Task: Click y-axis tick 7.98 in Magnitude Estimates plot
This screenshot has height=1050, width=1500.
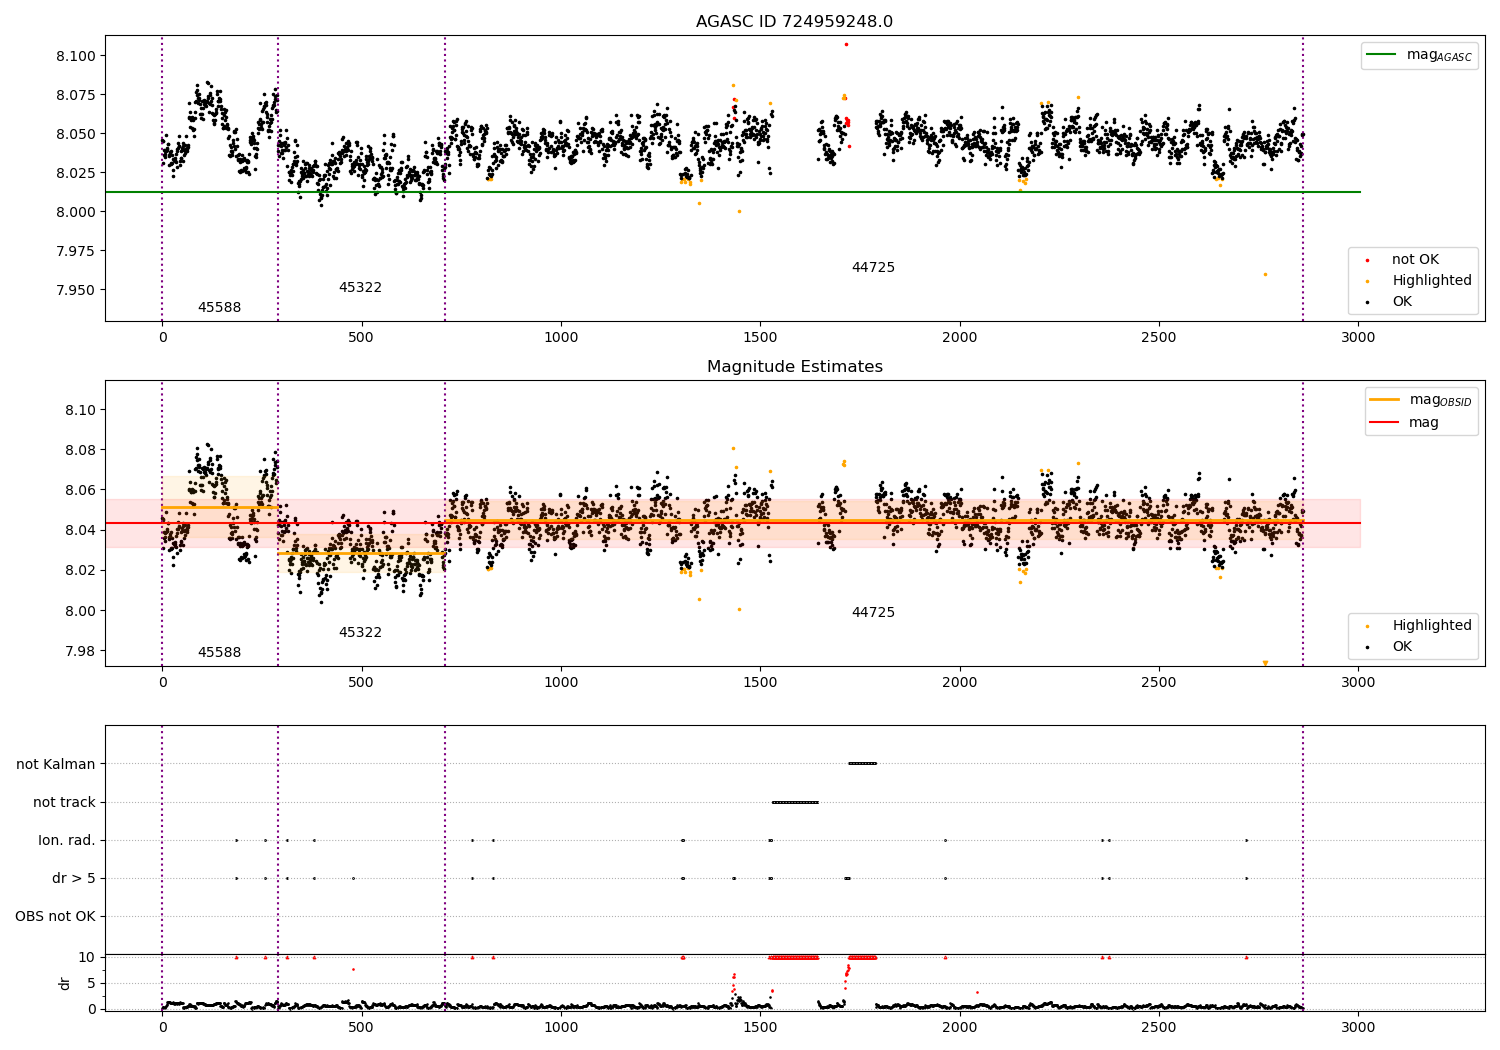Action: coord(80,651)
